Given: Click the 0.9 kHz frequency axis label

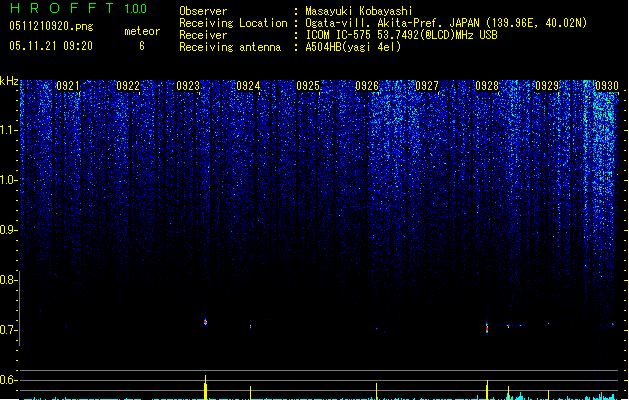Looking at the screenshot, I should [x=9, y=230].
